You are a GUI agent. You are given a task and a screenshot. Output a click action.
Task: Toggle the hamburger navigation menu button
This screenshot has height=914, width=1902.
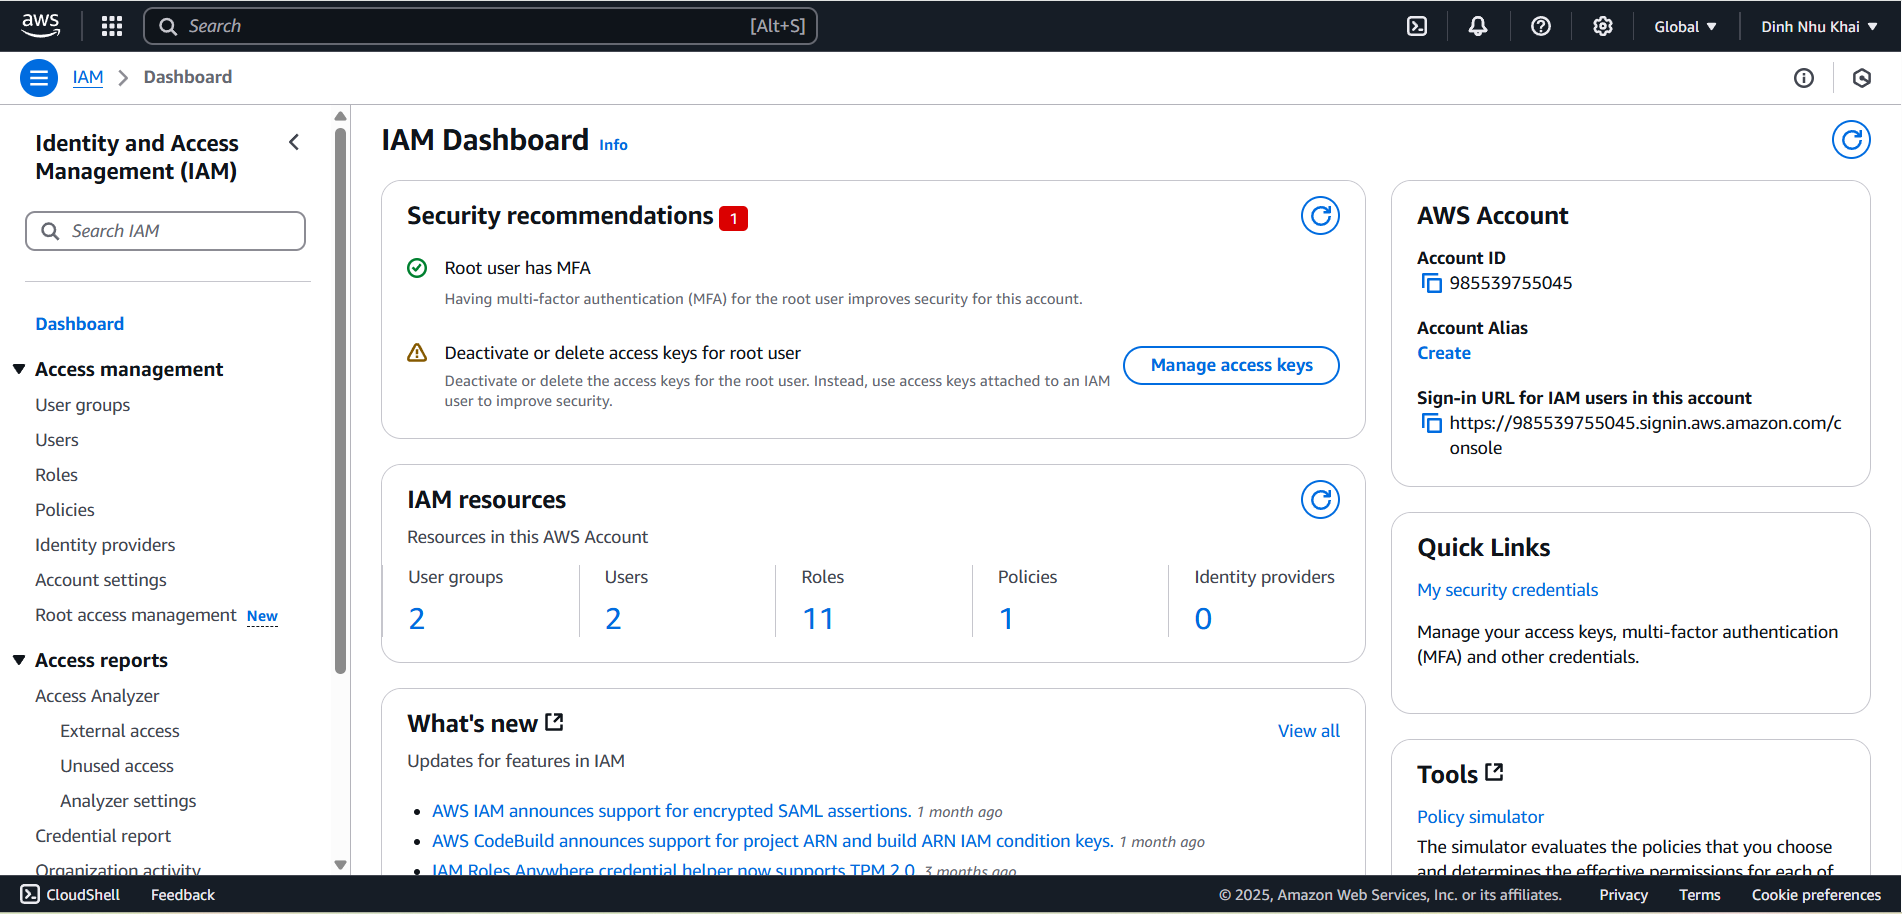click(39, 78)
